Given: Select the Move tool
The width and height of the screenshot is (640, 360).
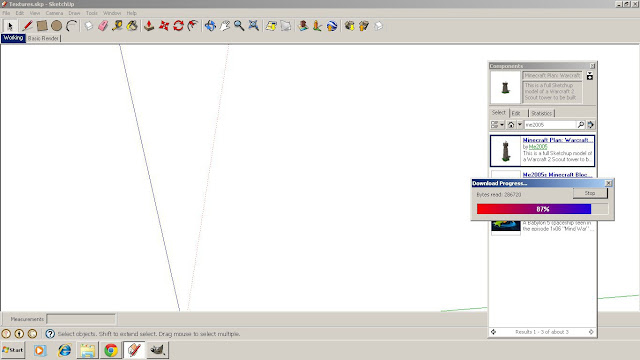Looking at the screenshot, I should [164, 26].
